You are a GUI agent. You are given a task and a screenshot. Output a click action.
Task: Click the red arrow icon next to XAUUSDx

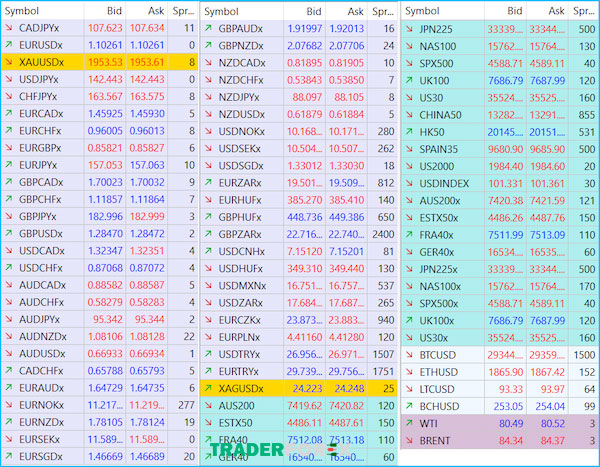point(9,62)
